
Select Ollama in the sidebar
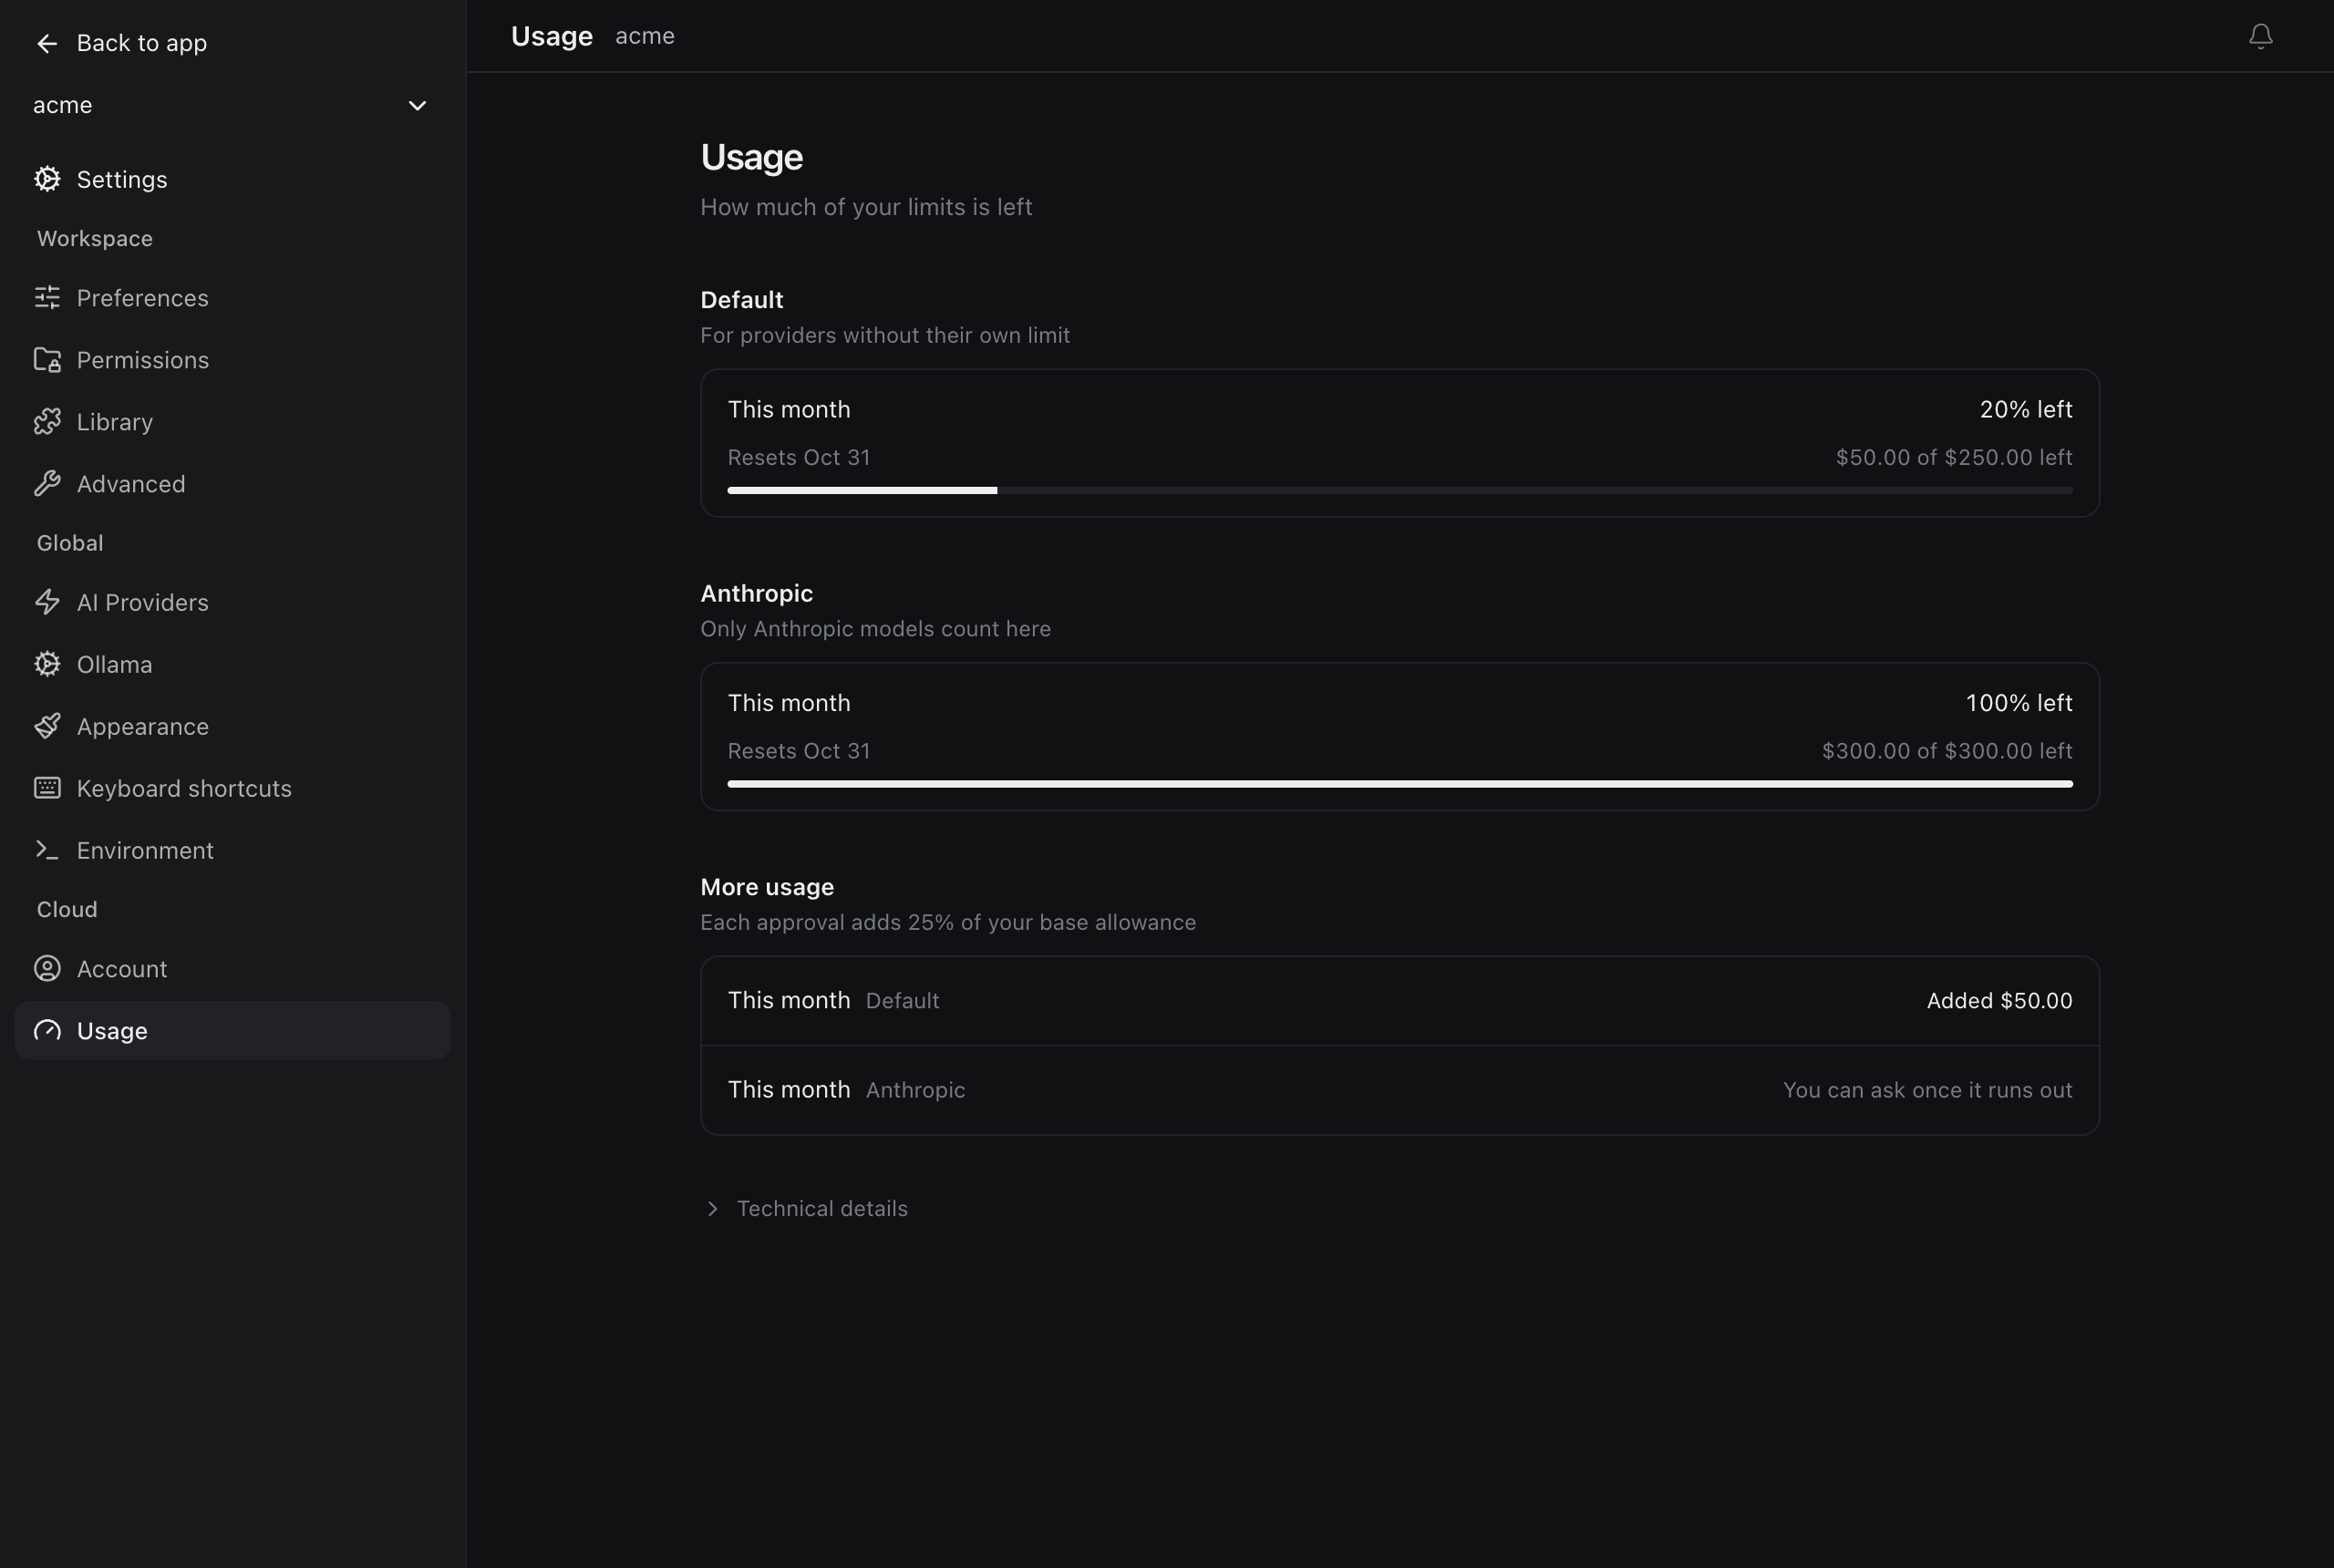pyautogui.click(x=232, y=664)
